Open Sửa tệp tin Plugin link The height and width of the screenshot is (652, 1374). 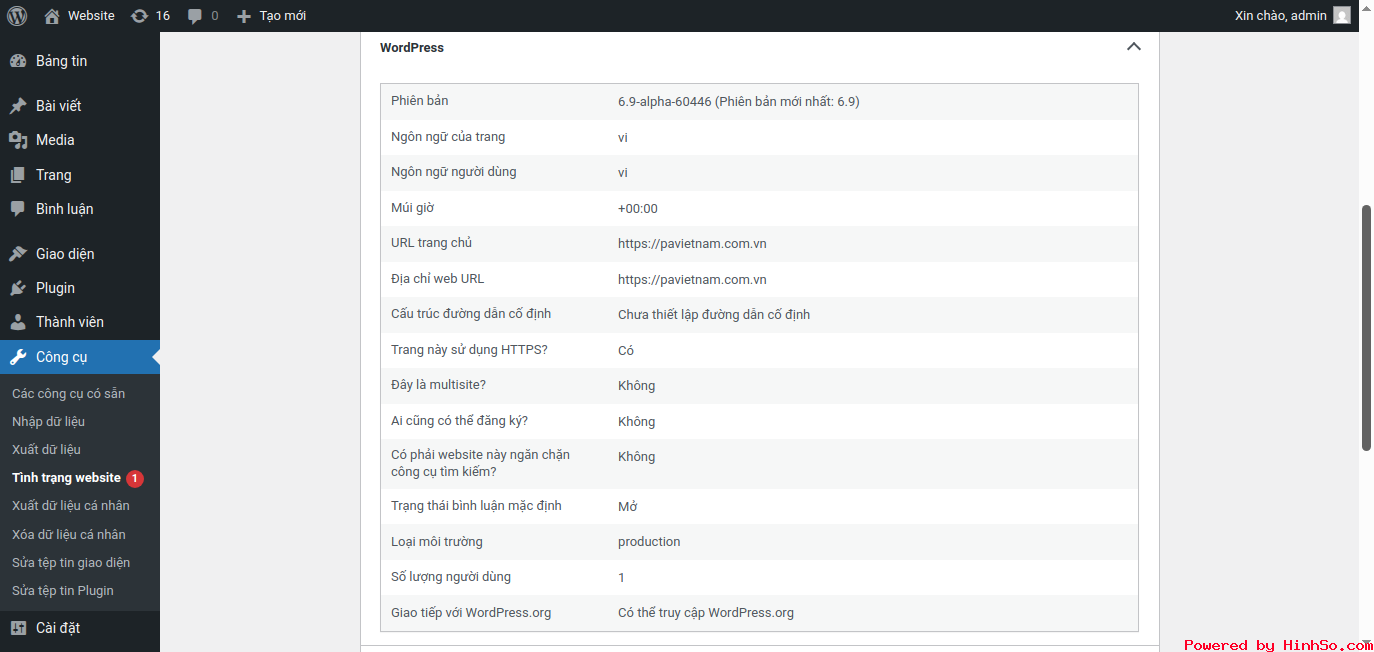[x=62, y=590]
